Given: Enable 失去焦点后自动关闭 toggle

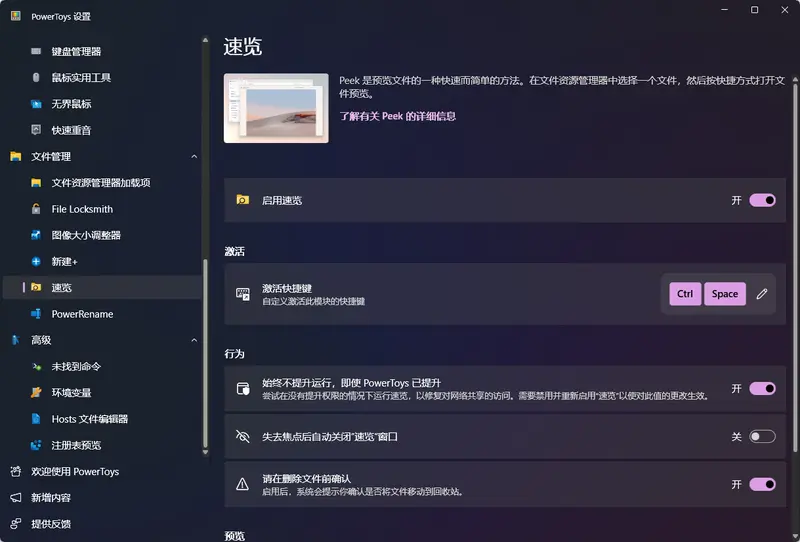Looking at the screenshot, I should [762, 436].
